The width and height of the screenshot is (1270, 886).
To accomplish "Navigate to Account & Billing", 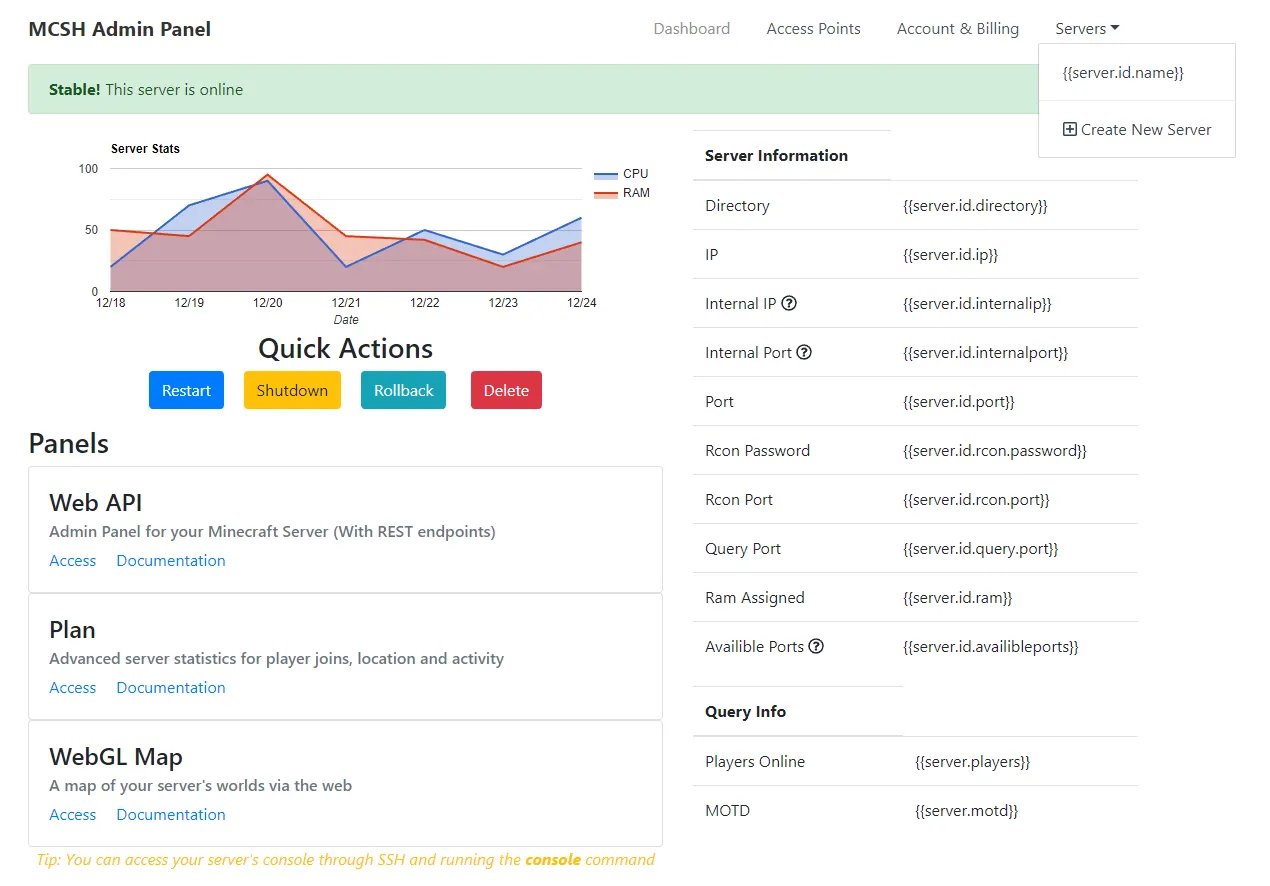I will [x=957, y=29].
